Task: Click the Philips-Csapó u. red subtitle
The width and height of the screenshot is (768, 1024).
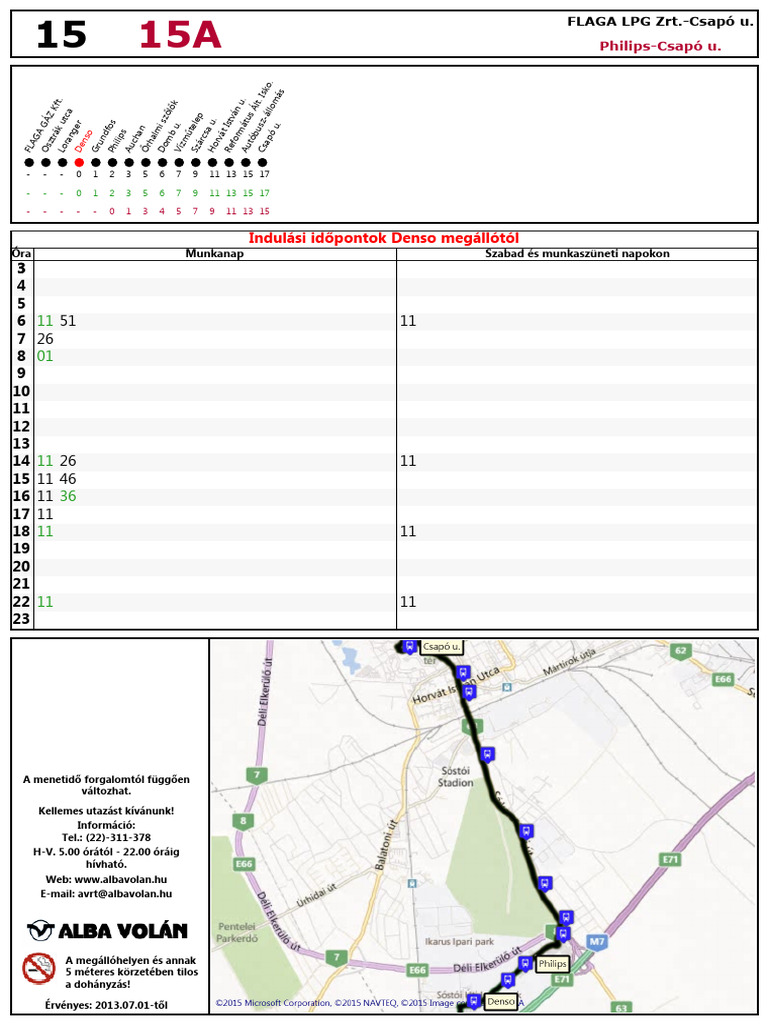Action: 660,46
